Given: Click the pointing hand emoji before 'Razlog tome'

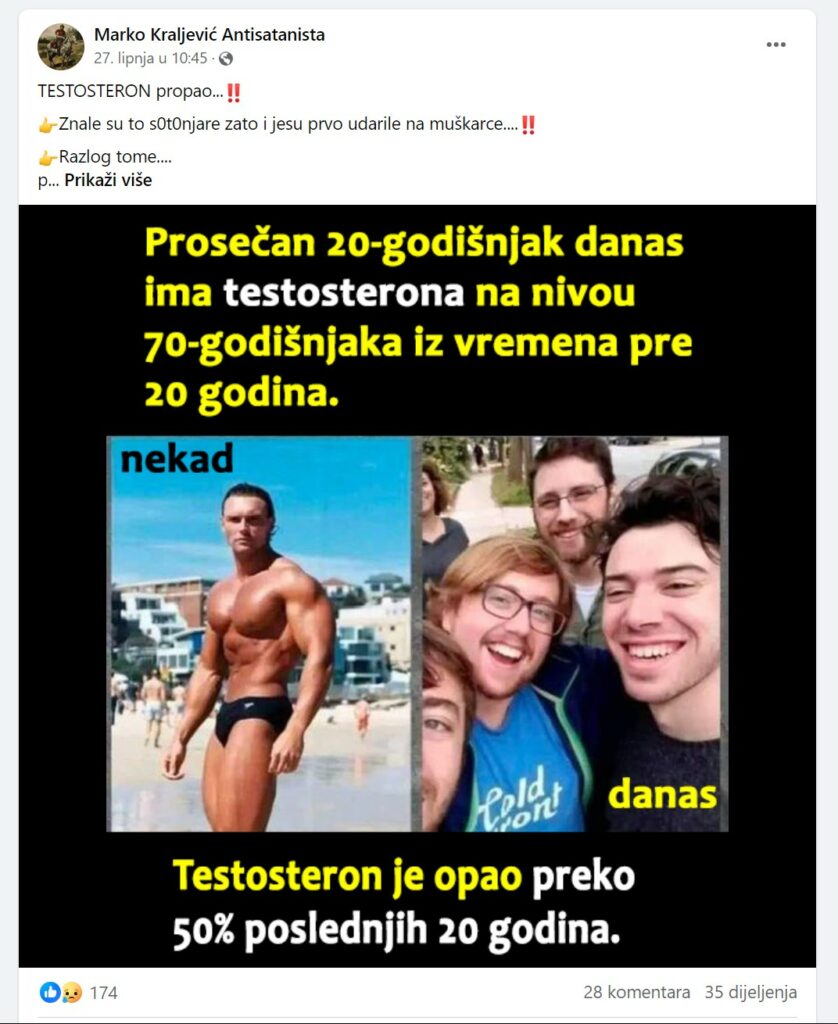Looking at the screenshot, I should point(47,157).
